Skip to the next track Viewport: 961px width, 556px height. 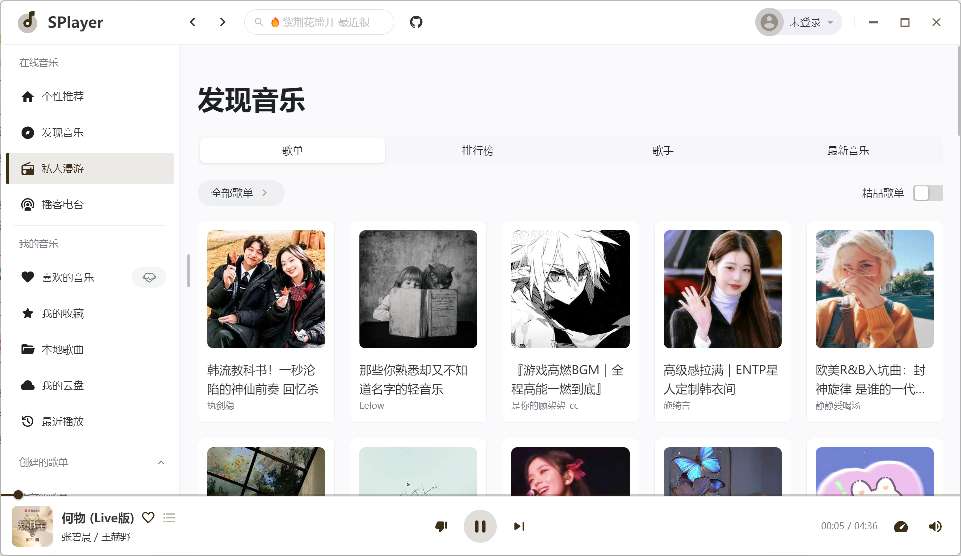coord(518,526)
